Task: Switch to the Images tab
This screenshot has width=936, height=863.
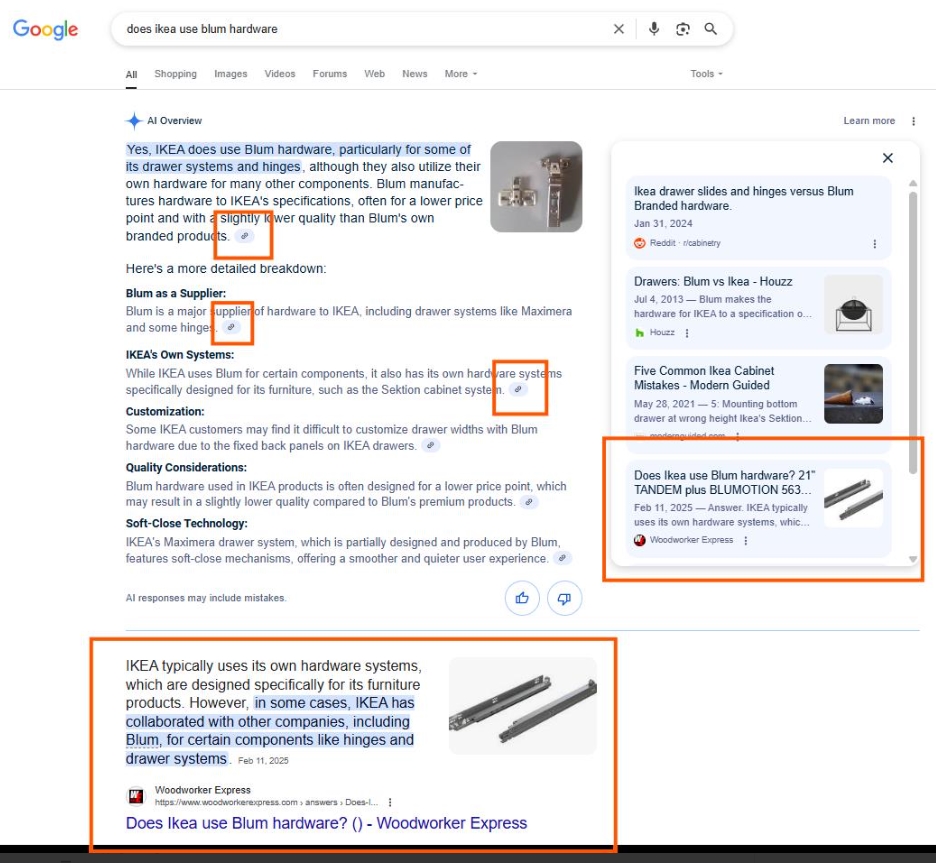Action: pos(230,74)
